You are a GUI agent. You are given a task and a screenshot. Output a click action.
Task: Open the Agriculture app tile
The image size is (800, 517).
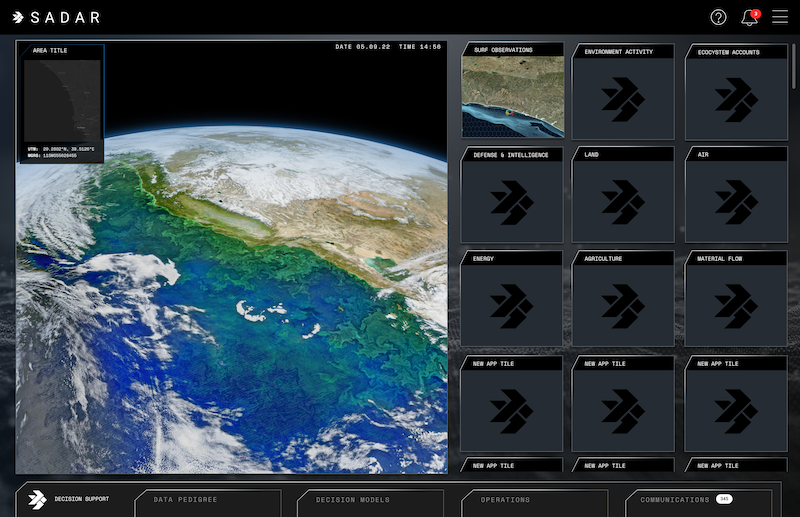[x=623, y=303]
